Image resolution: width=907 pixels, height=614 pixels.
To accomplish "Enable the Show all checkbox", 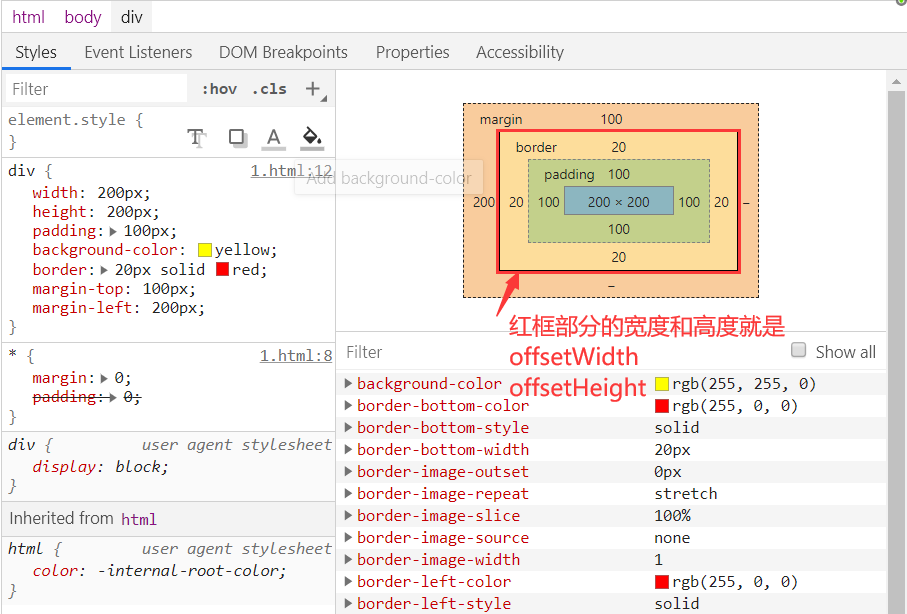I will point(798,349).
